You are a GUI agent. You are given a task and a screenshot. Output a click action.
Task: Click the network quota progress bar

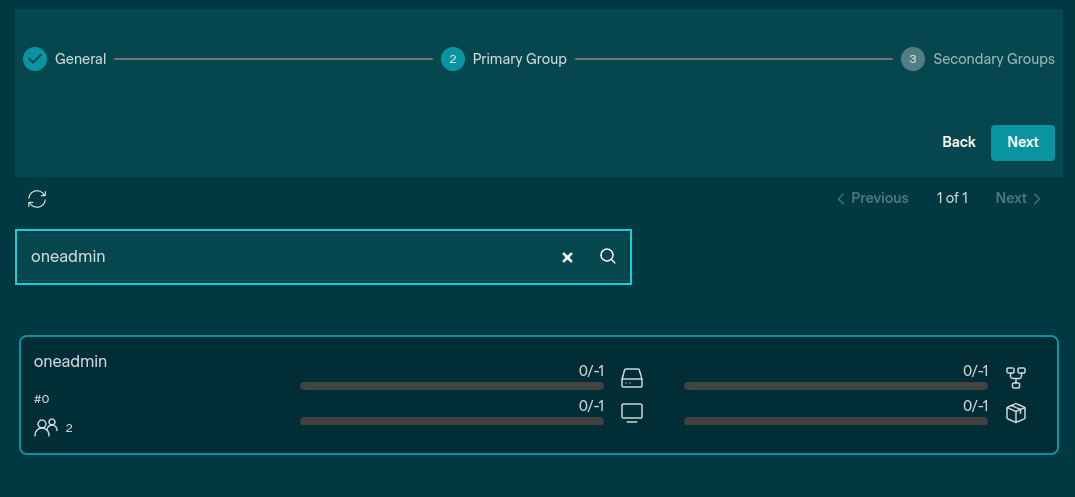(835, 386)
